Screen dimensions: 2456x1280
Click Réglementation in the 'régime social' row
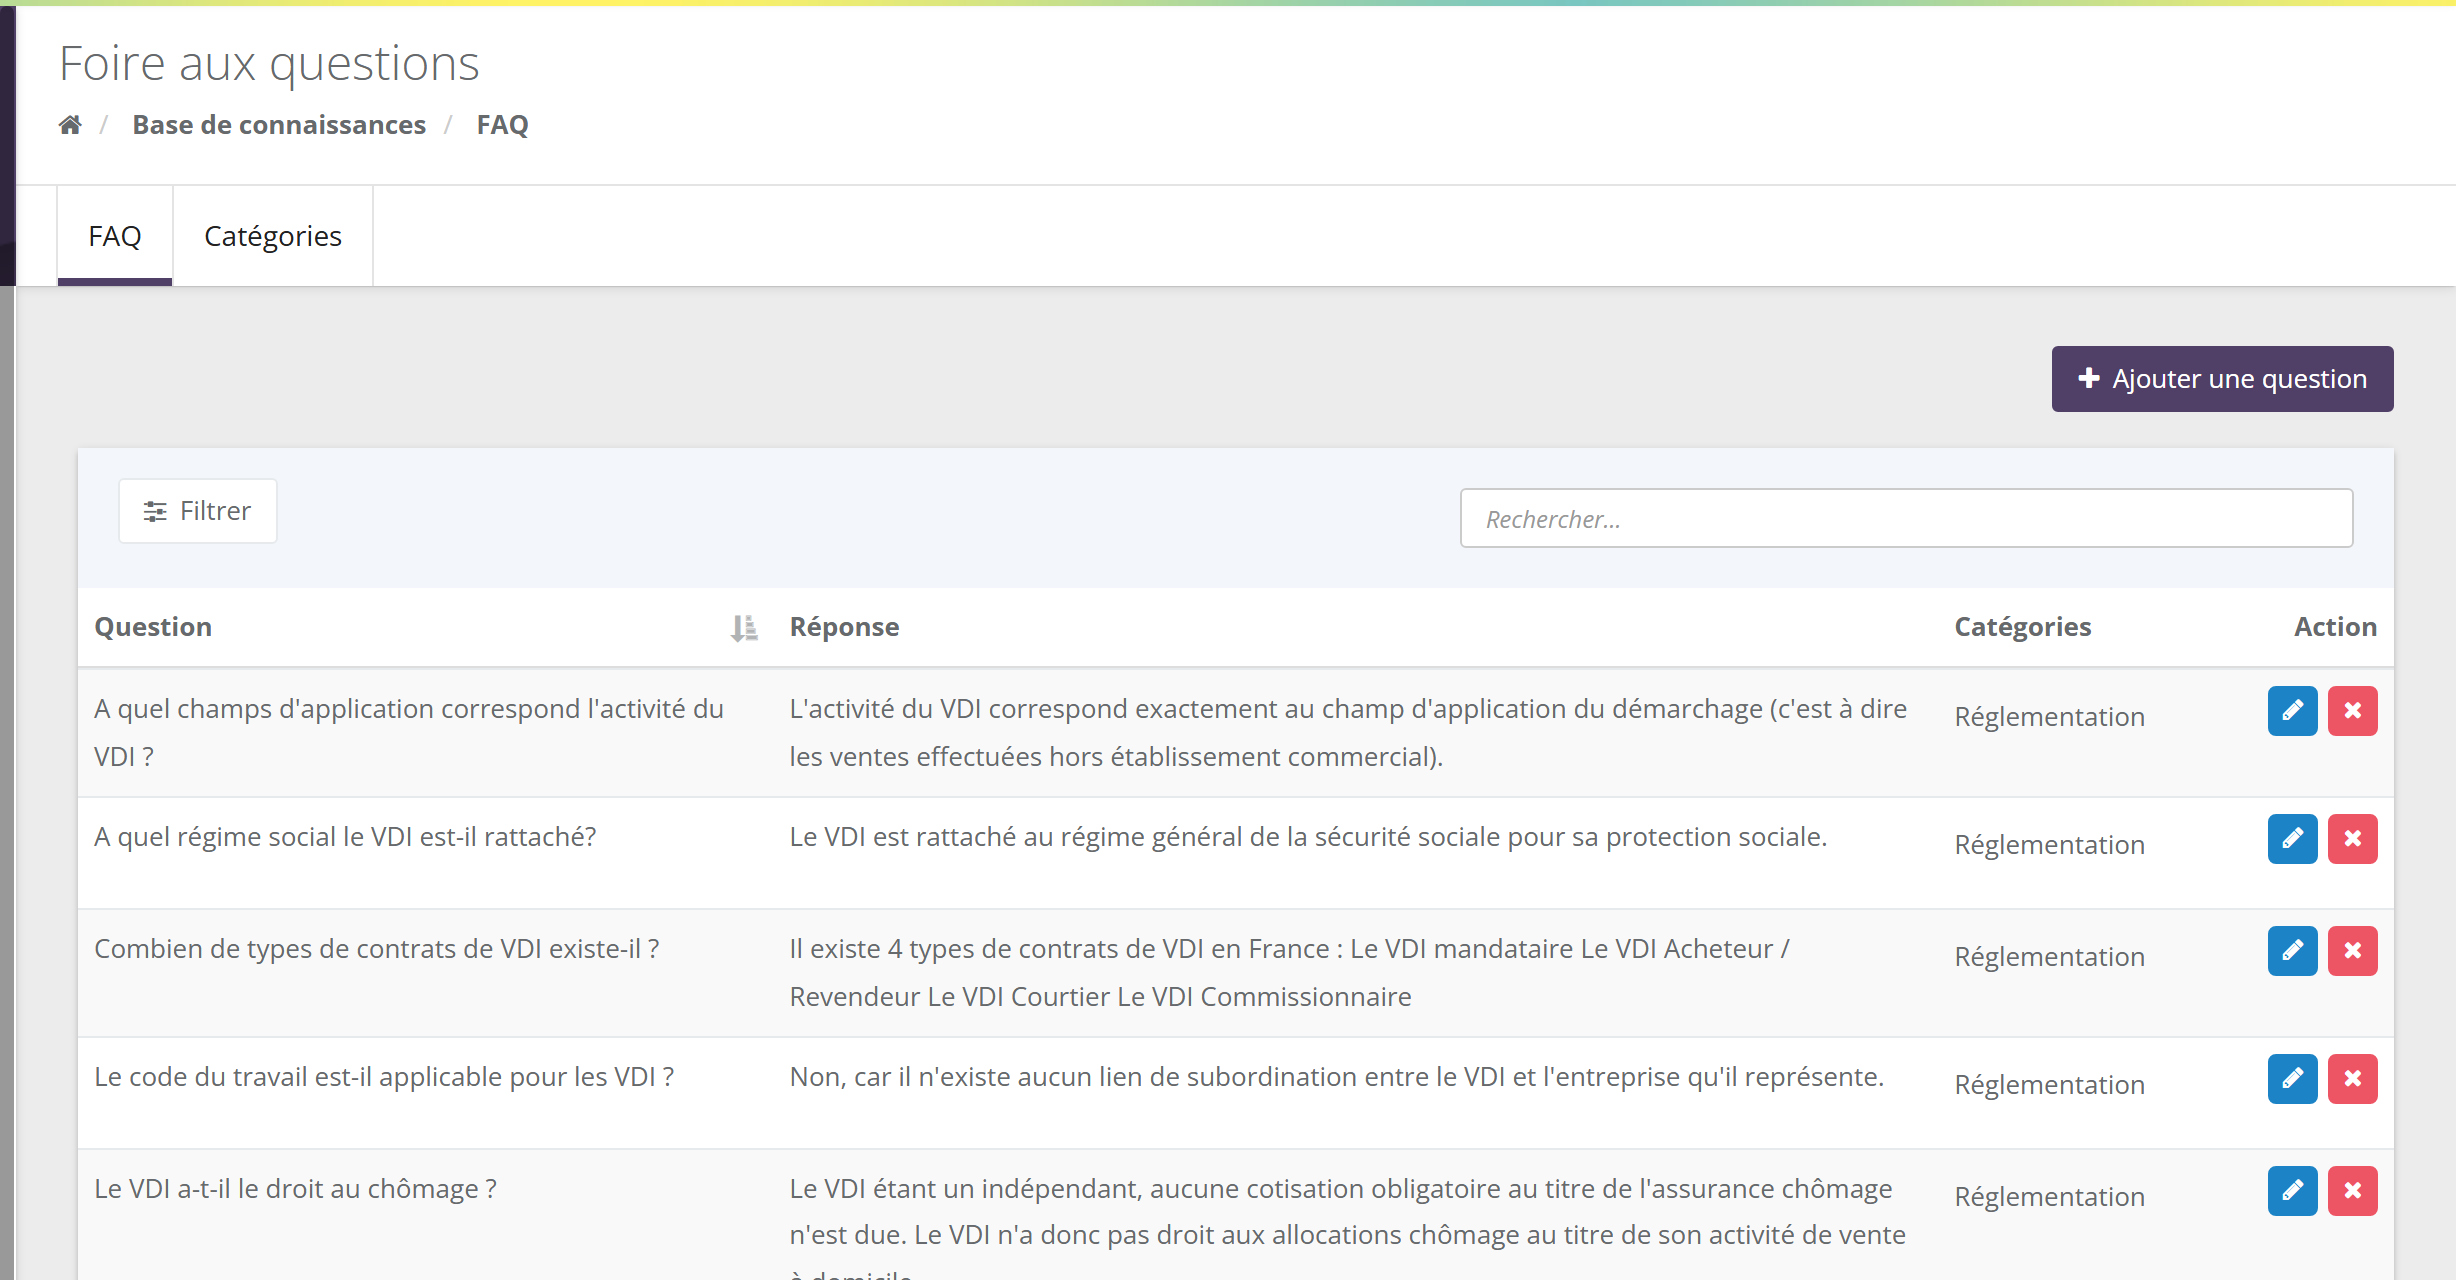coord(2049,845)
